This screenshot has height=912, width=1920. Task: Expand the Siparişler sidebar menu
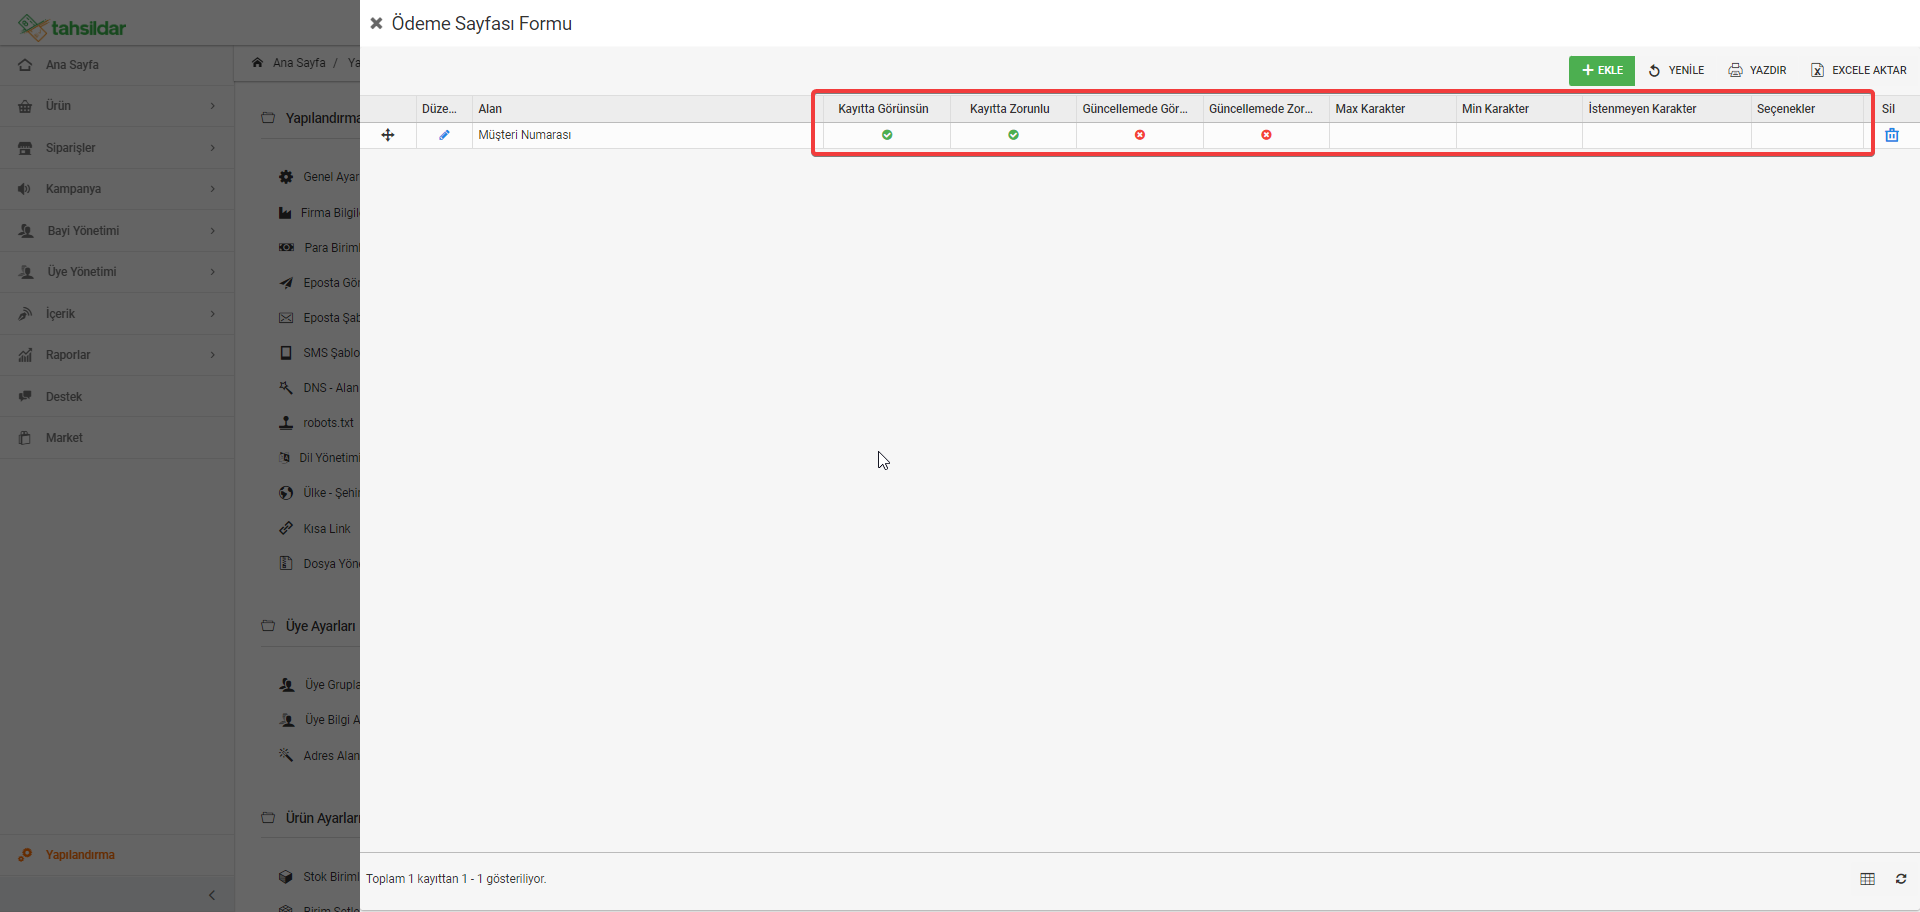117,148
